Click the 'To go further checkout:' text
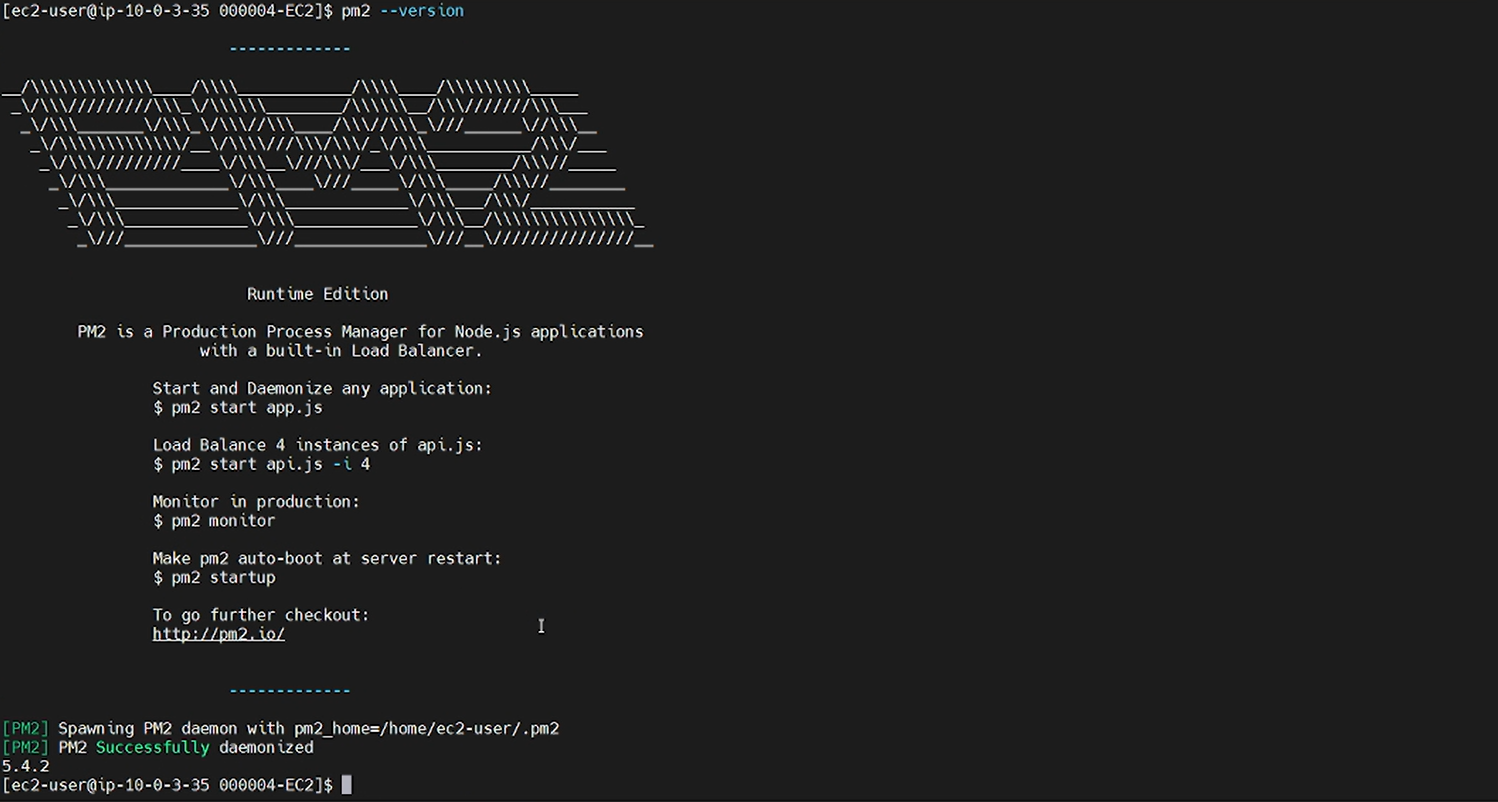Viewport: 1498px width, 802px height. pyautogui.click(x=261, y=615)
